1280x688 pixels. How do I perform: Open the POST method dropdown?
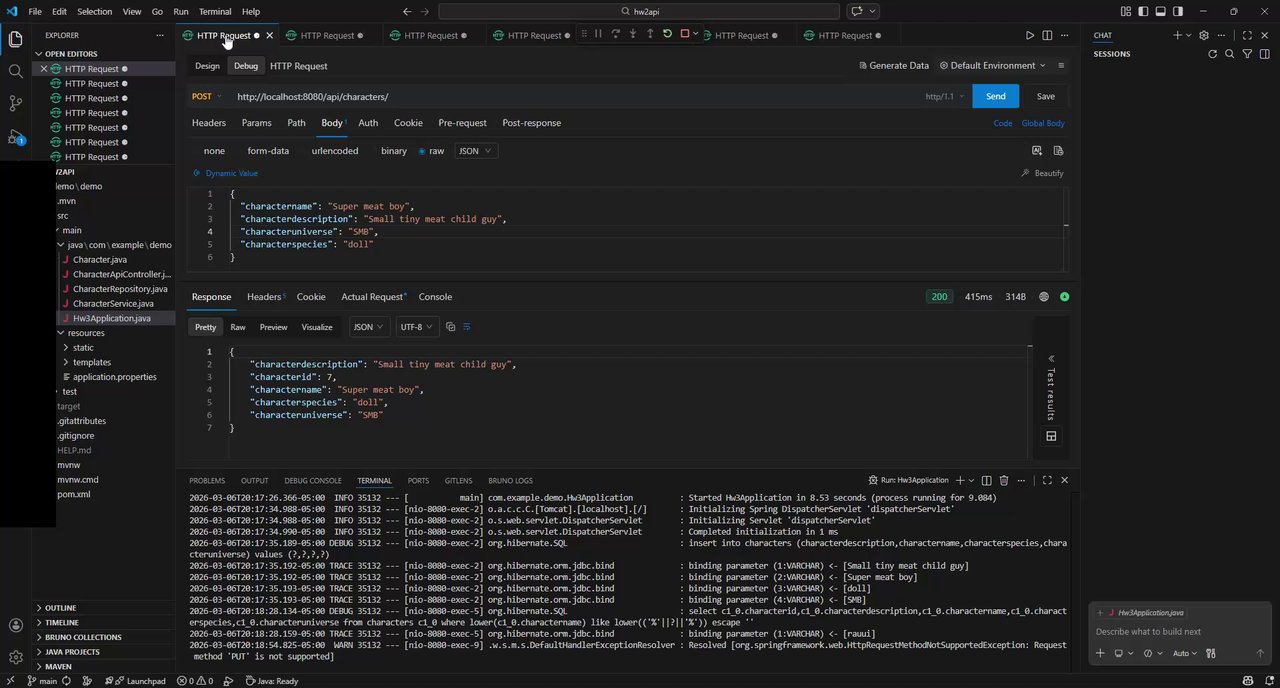point(206,97)
